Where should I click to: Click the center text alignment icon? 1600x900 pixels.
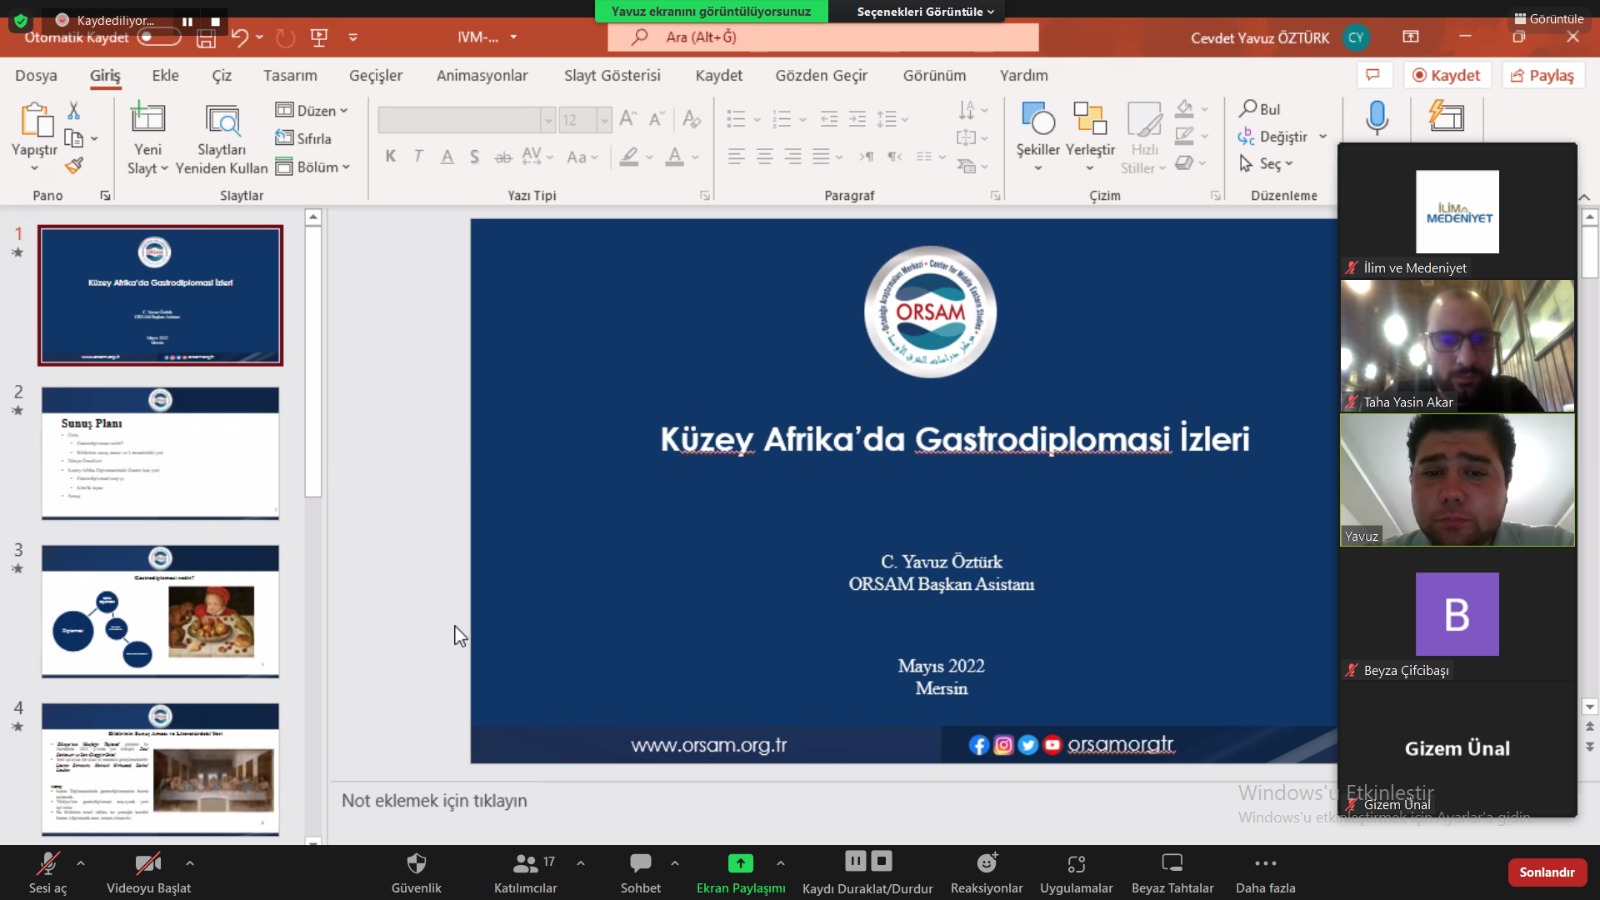pyautogui.click(x=765, y=156)
